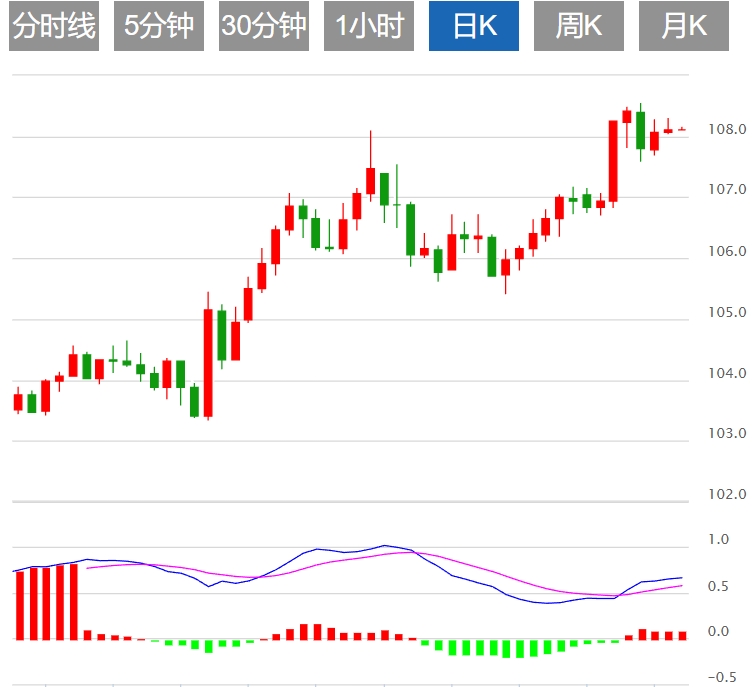Open the 30分钟 interval tab
756x687 pixels.
tap(264, 26)
